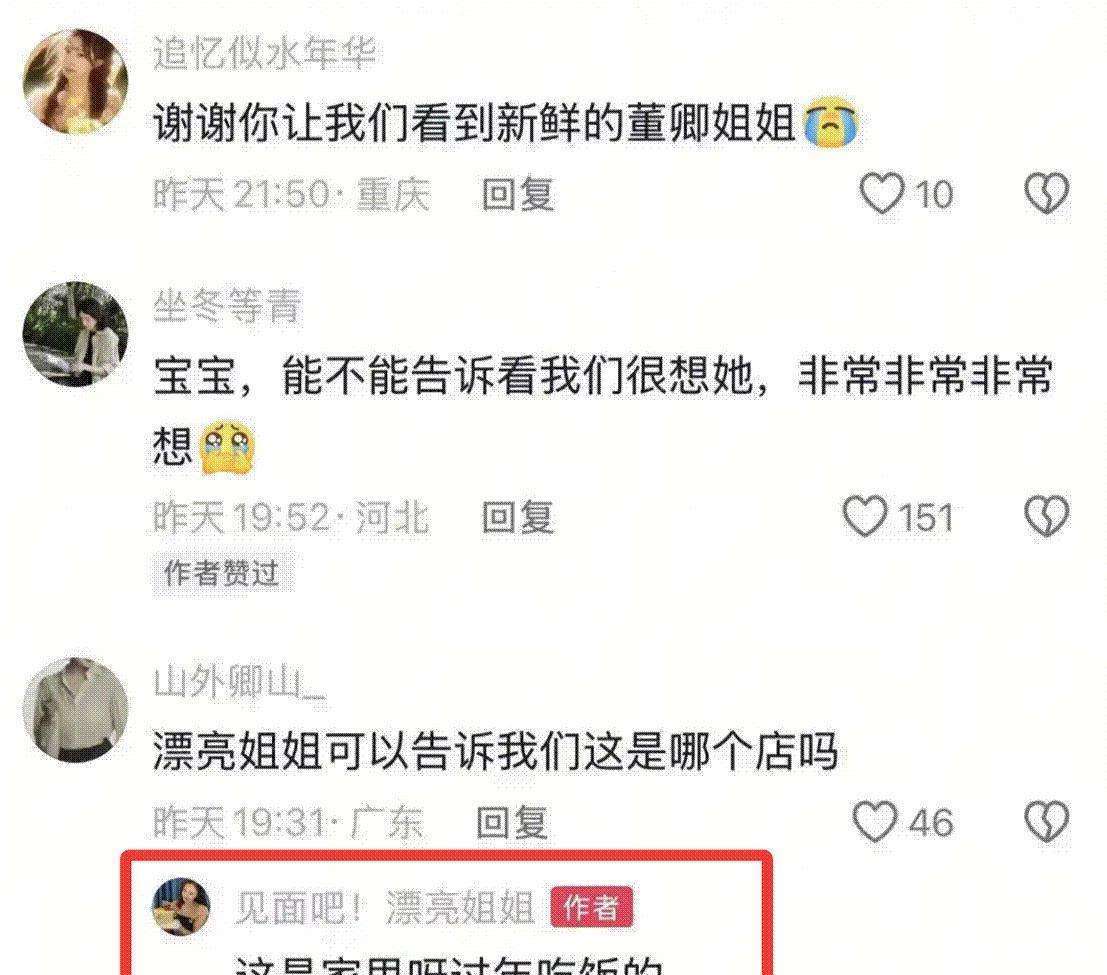Select comment text 漂亮姐姐可以告诉我们这是哪个店吗

click(496, 750)
